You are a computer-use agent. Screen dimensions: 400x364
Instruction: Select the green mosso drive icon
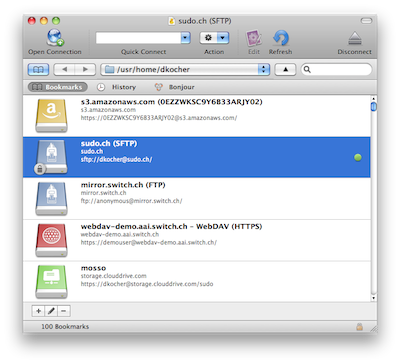(x=51, y=282)
